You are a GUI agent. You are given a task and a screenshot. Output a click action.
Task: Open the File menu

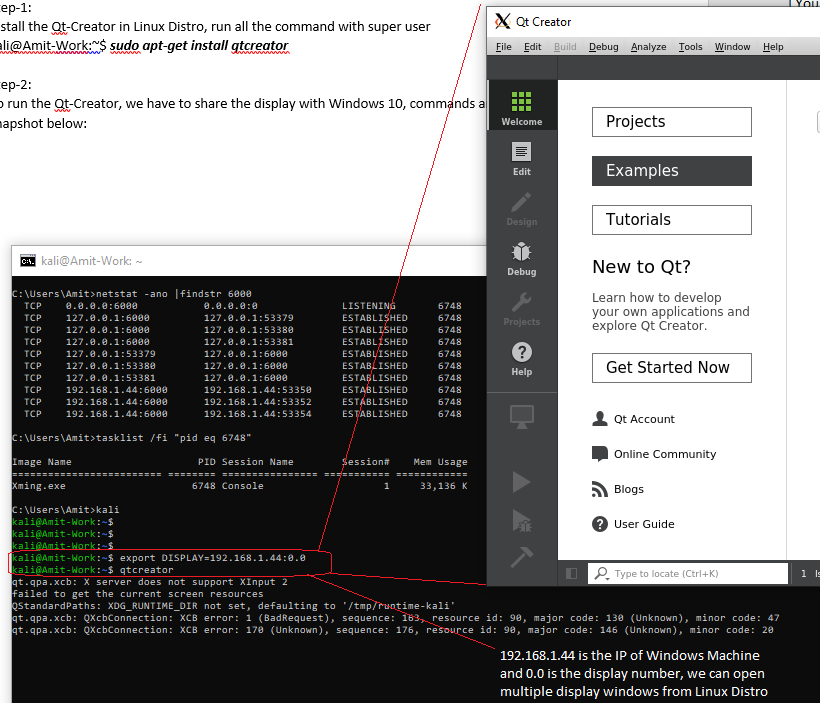click(503, 47)
